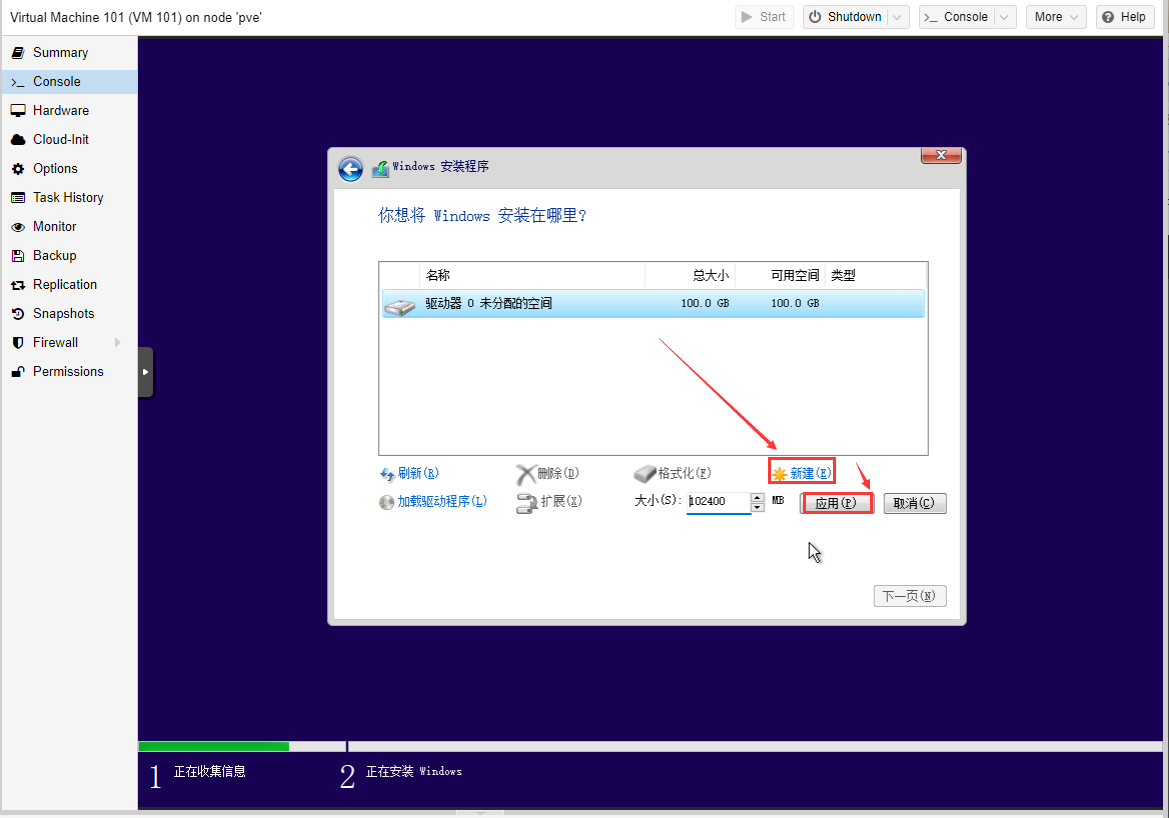Click the top Console button

(957, 16)
